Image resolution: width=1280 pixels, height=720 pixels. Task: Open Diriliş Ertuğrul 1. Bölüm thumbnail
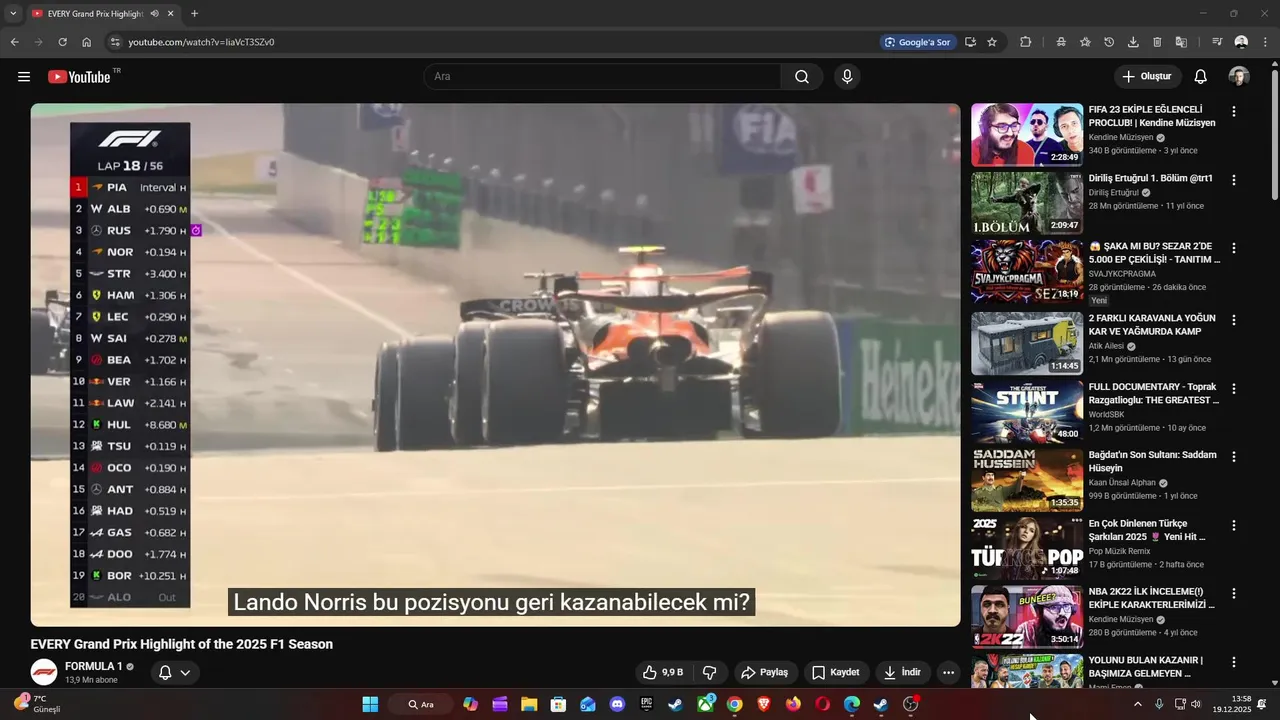click(1027, 203)
